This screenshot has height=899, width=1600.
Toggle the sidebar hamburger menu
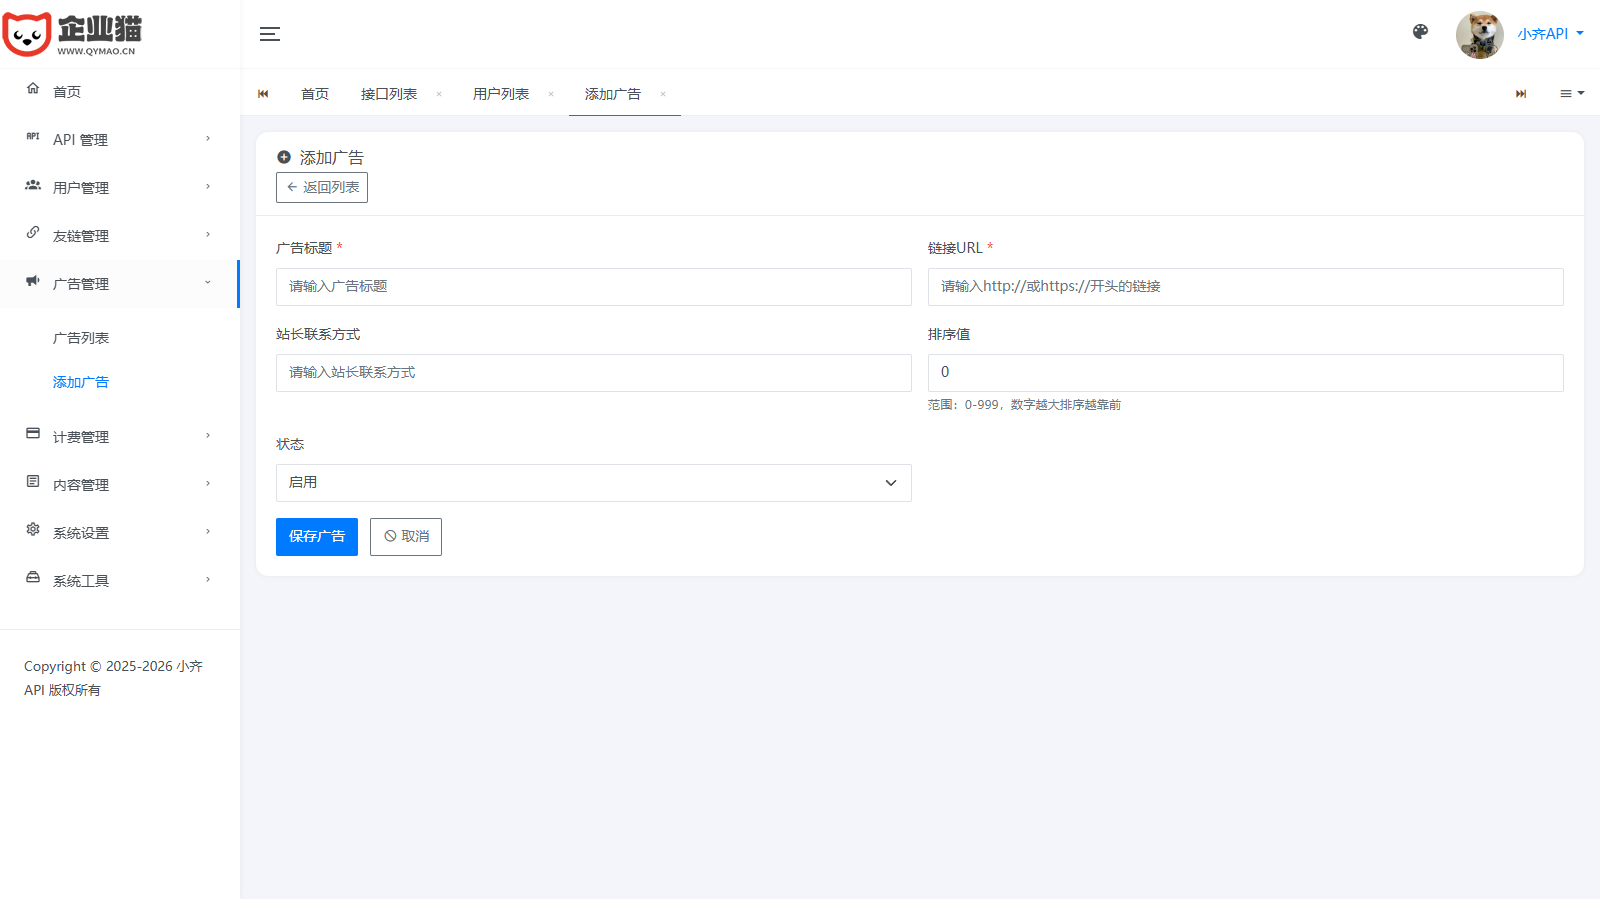click(x=270, y=34)
